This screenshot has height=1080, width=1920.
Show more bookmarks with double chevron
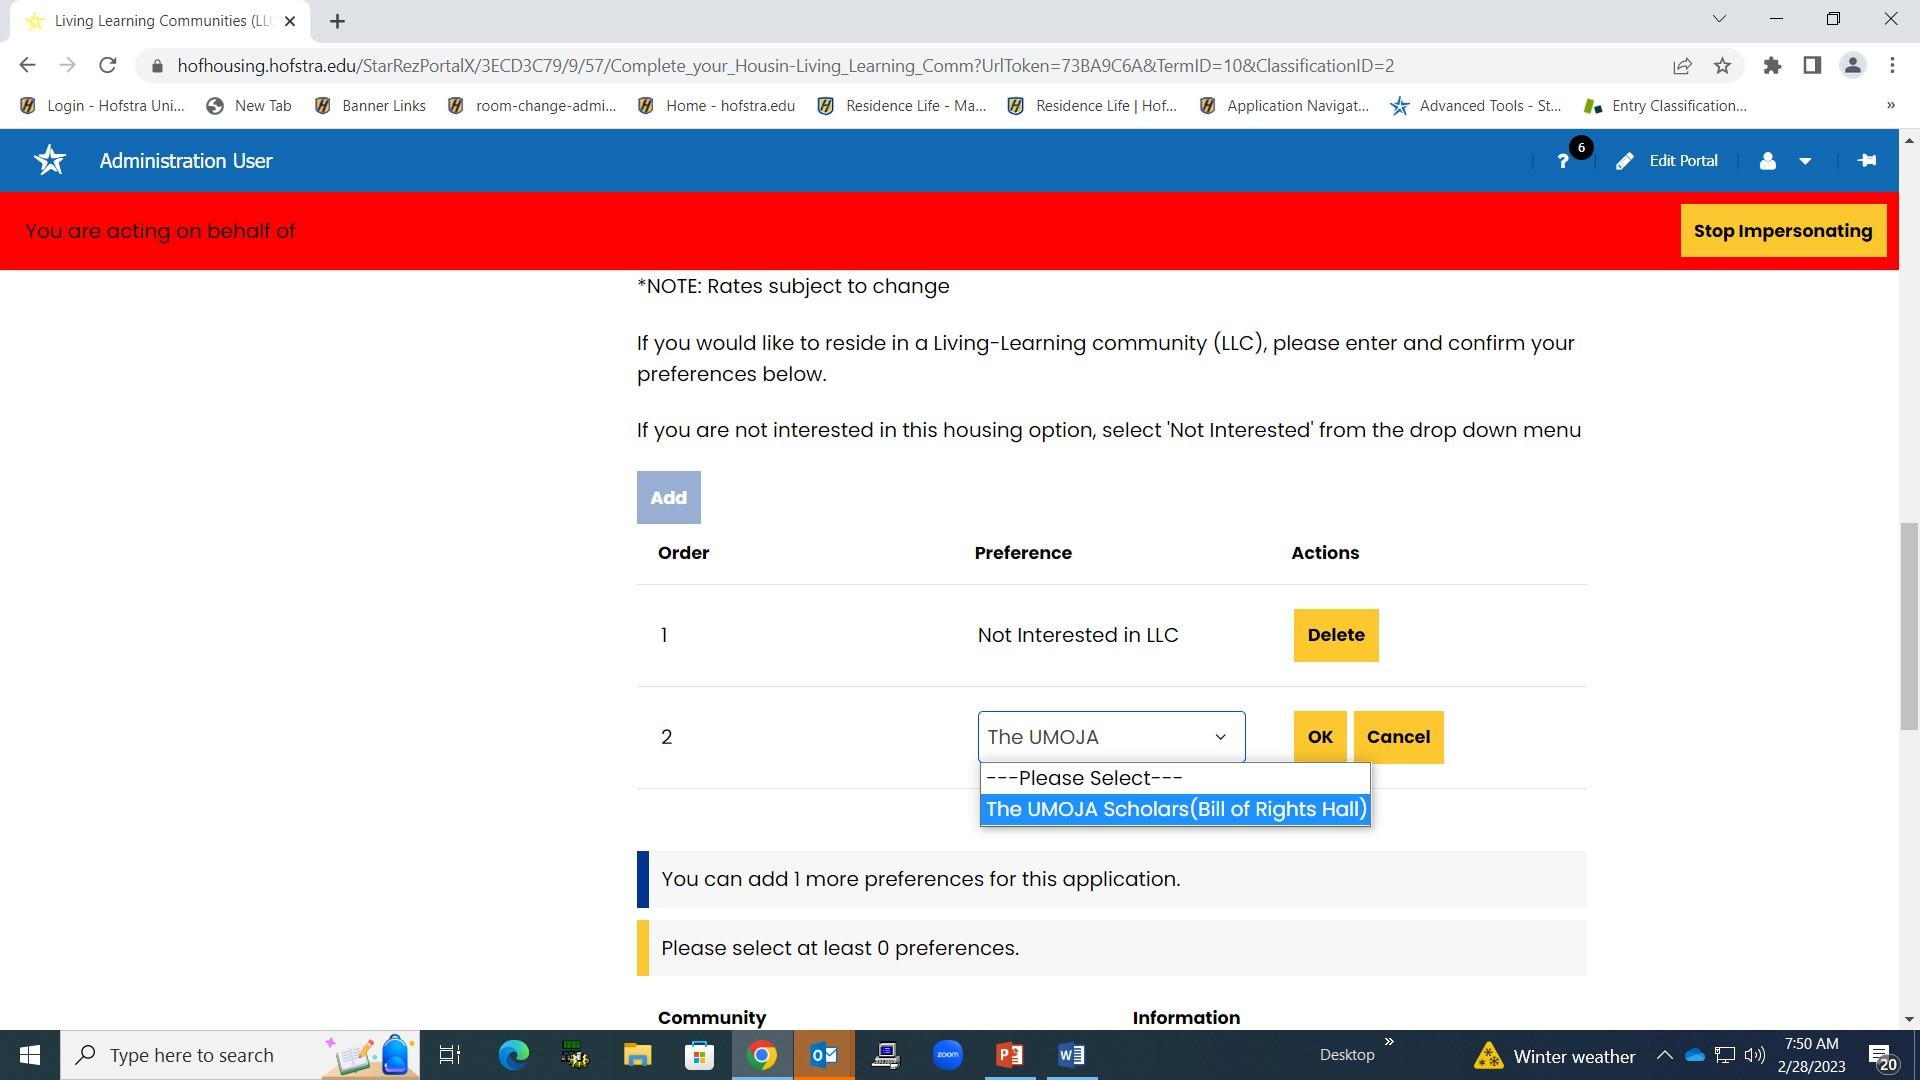1890,105
